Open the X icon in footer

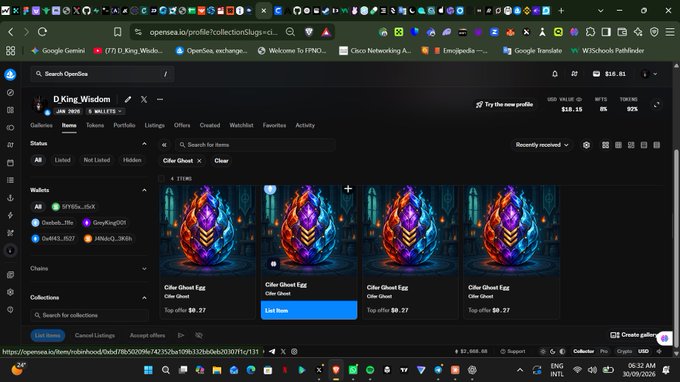283,352
